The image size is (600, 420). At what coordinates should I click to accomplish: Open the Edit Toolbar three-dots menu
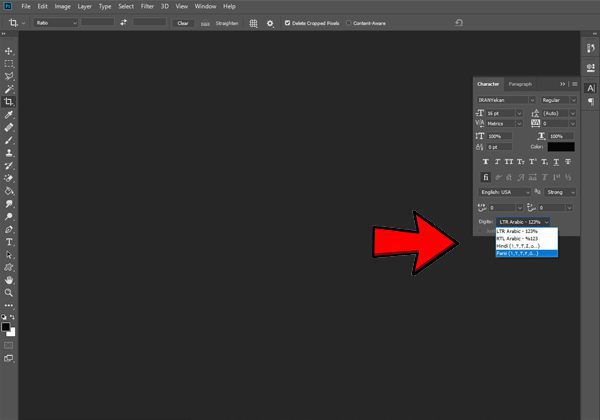8,305
